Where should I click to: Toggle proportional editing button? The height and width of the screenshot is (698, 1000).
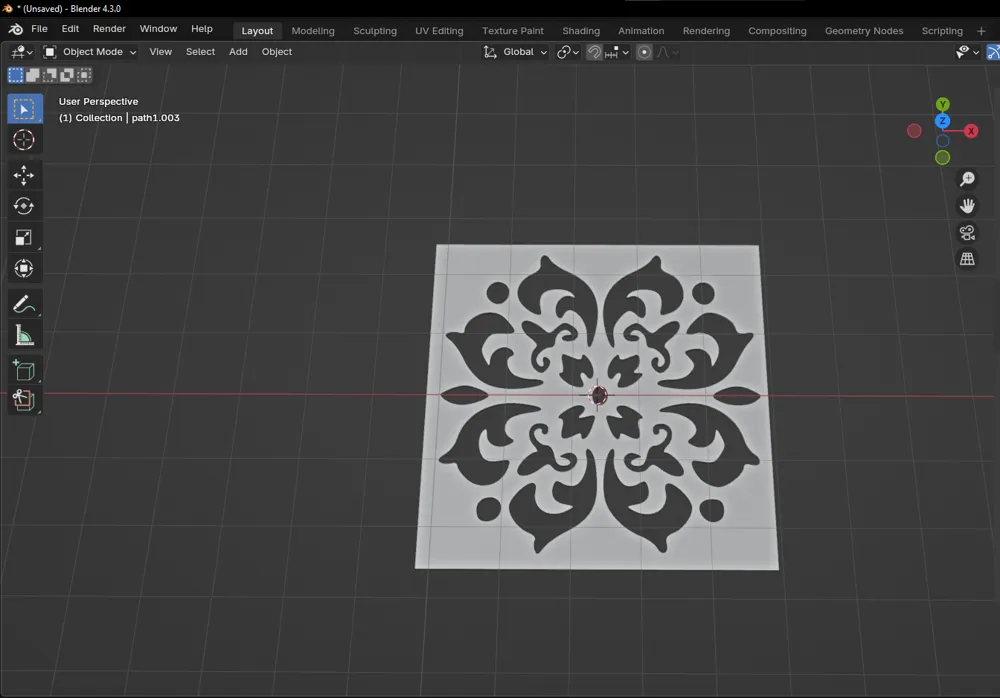point(644,52)
